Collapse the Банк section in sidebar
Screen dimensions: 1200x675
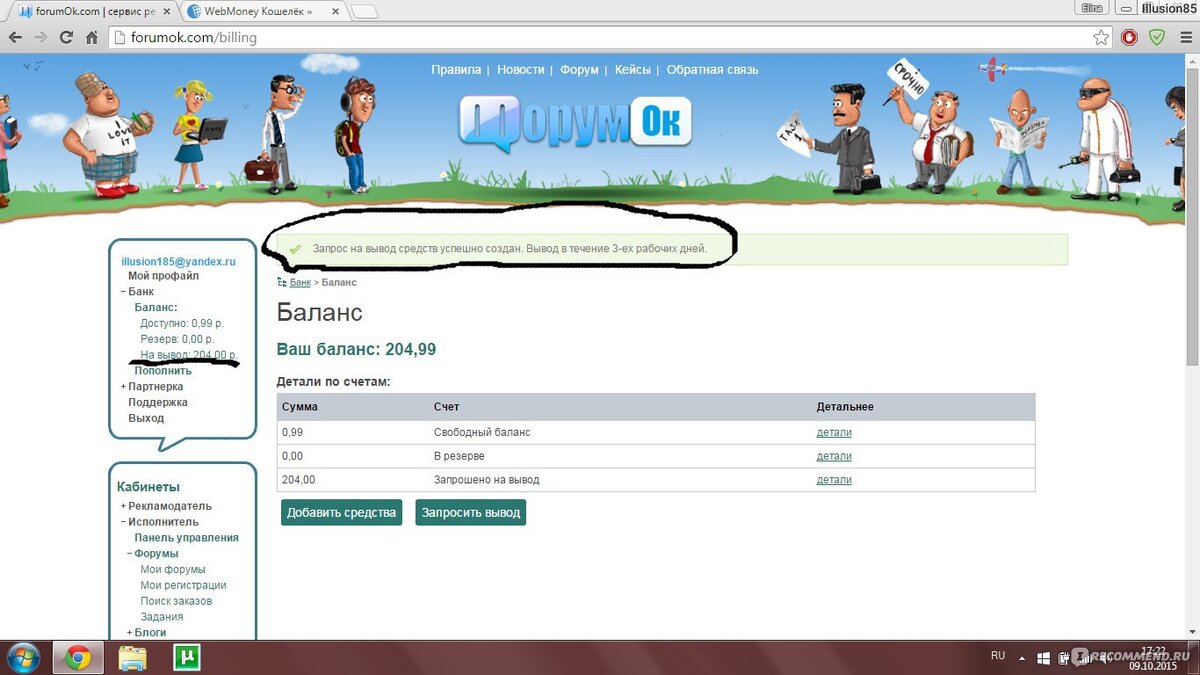[x=124, y=292]
